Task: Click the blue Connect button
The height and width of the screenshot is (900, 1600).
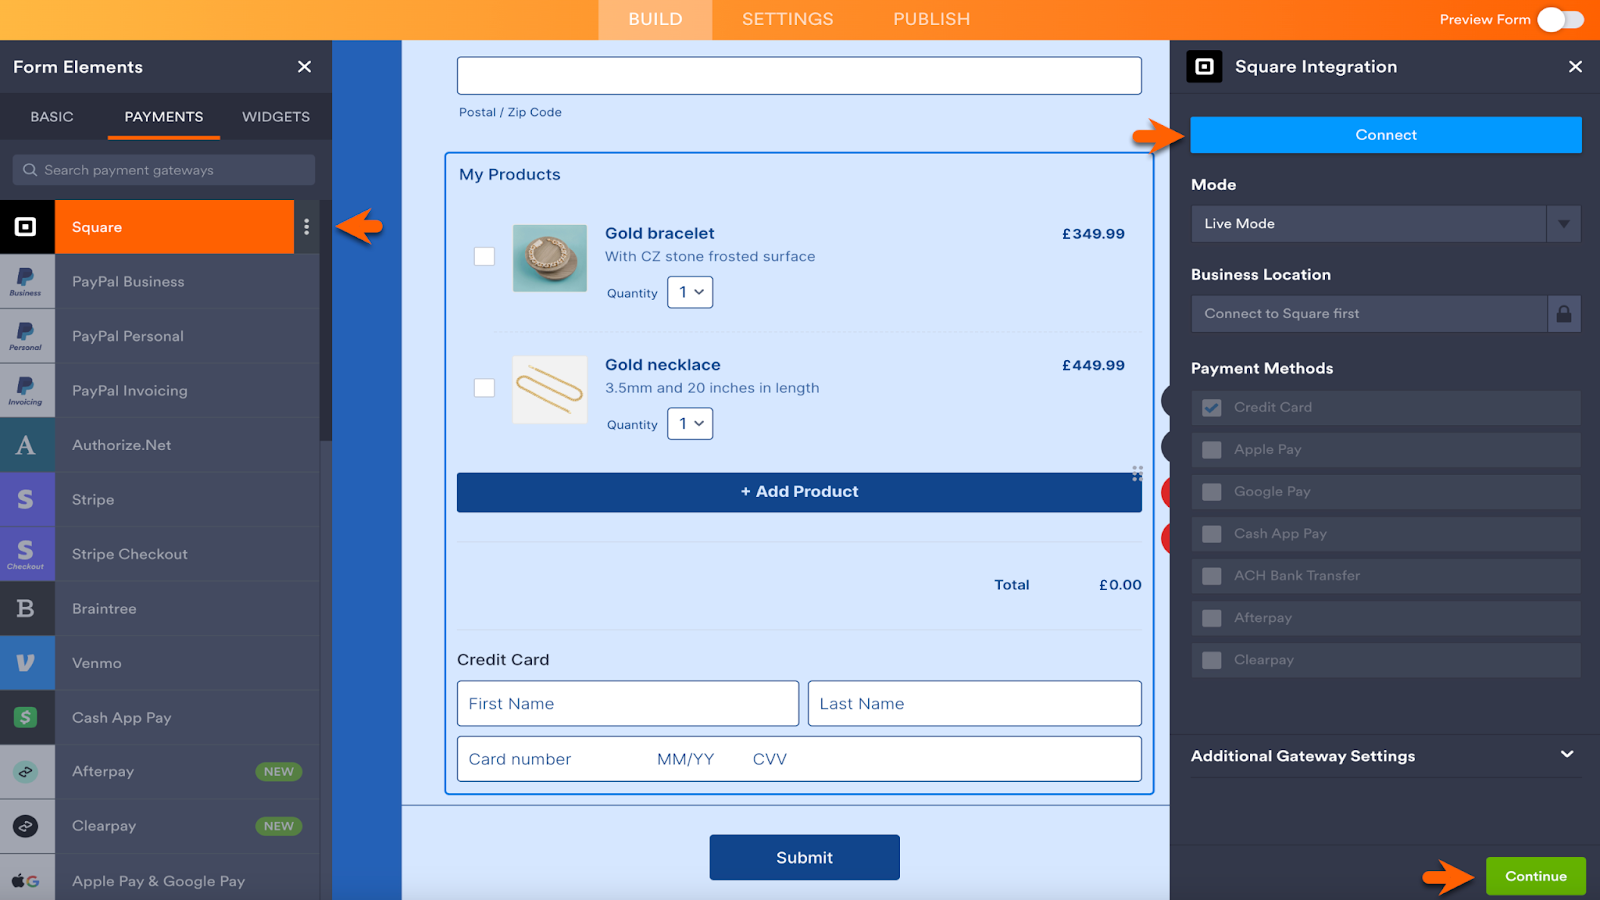Action: [x=1386, y=135]
